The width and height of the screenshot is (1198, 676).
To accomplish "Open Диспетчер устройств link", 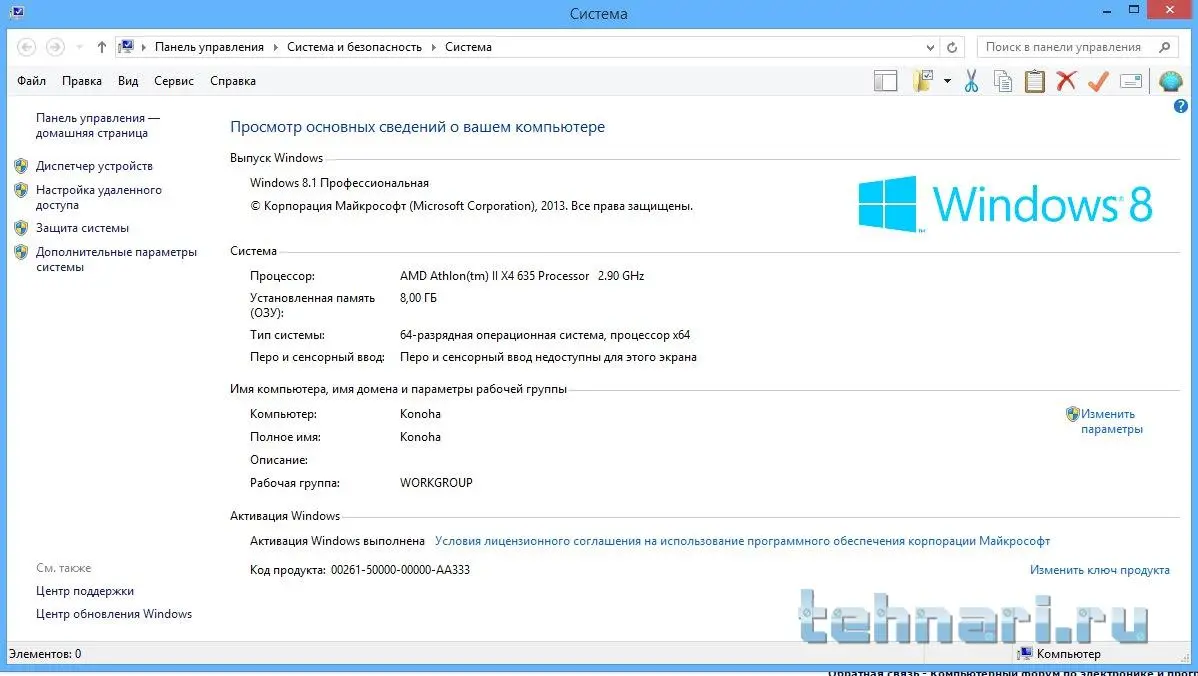I will click(94, 166).
